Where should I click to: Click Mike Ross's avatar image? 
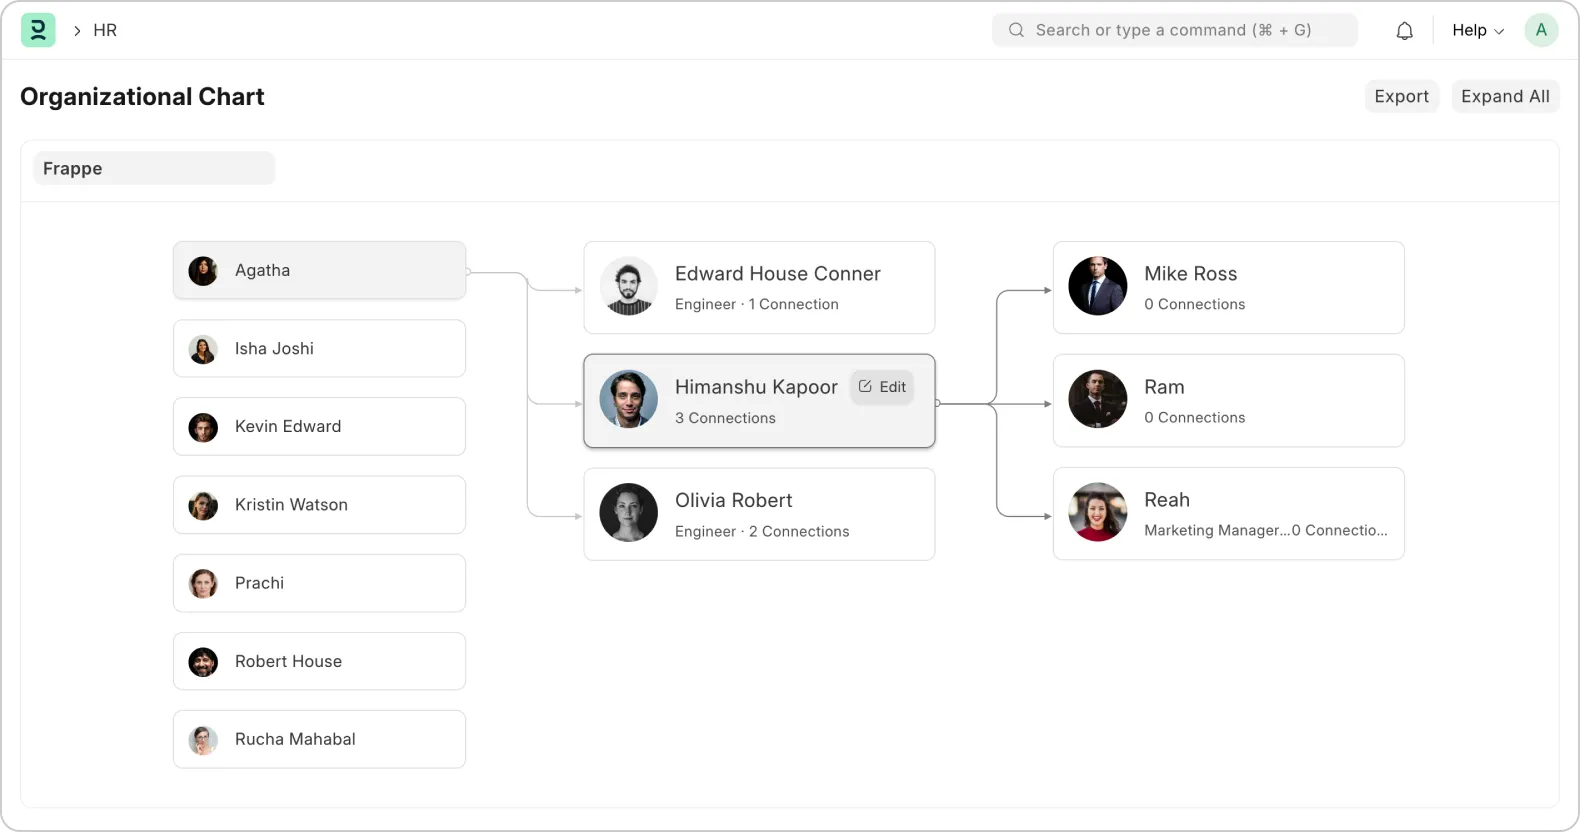coord(1097,287)
